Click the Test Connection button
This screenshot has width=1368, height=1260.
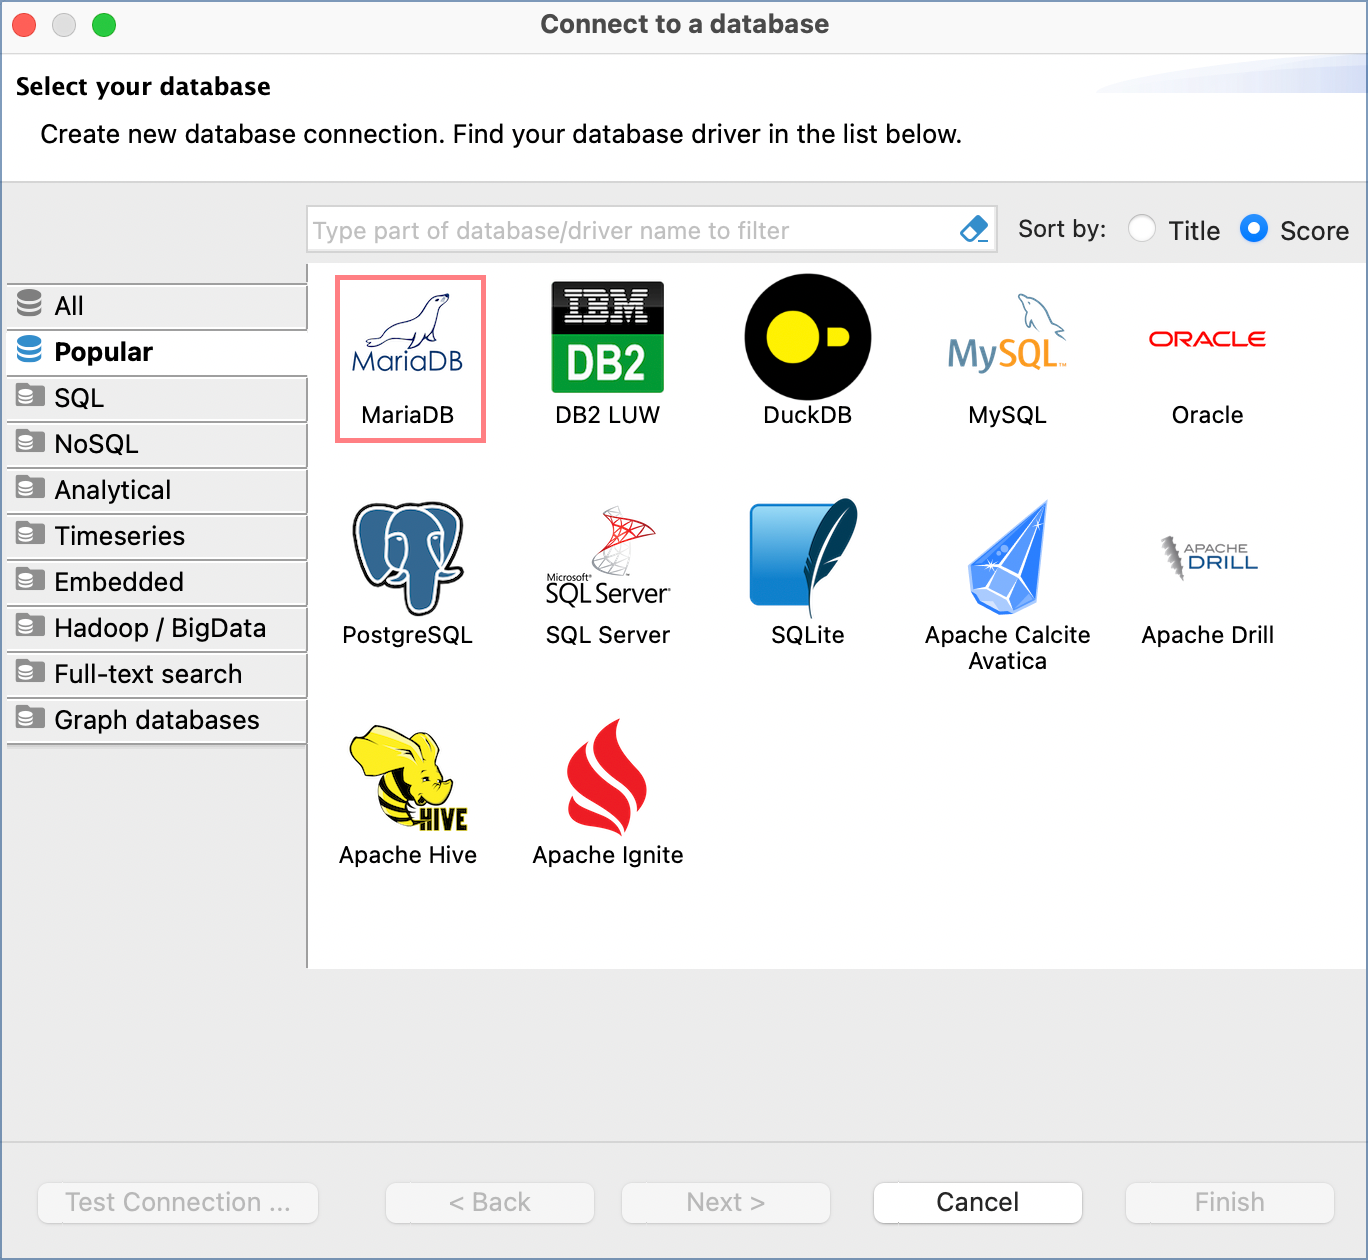(x=178, y=1202)
